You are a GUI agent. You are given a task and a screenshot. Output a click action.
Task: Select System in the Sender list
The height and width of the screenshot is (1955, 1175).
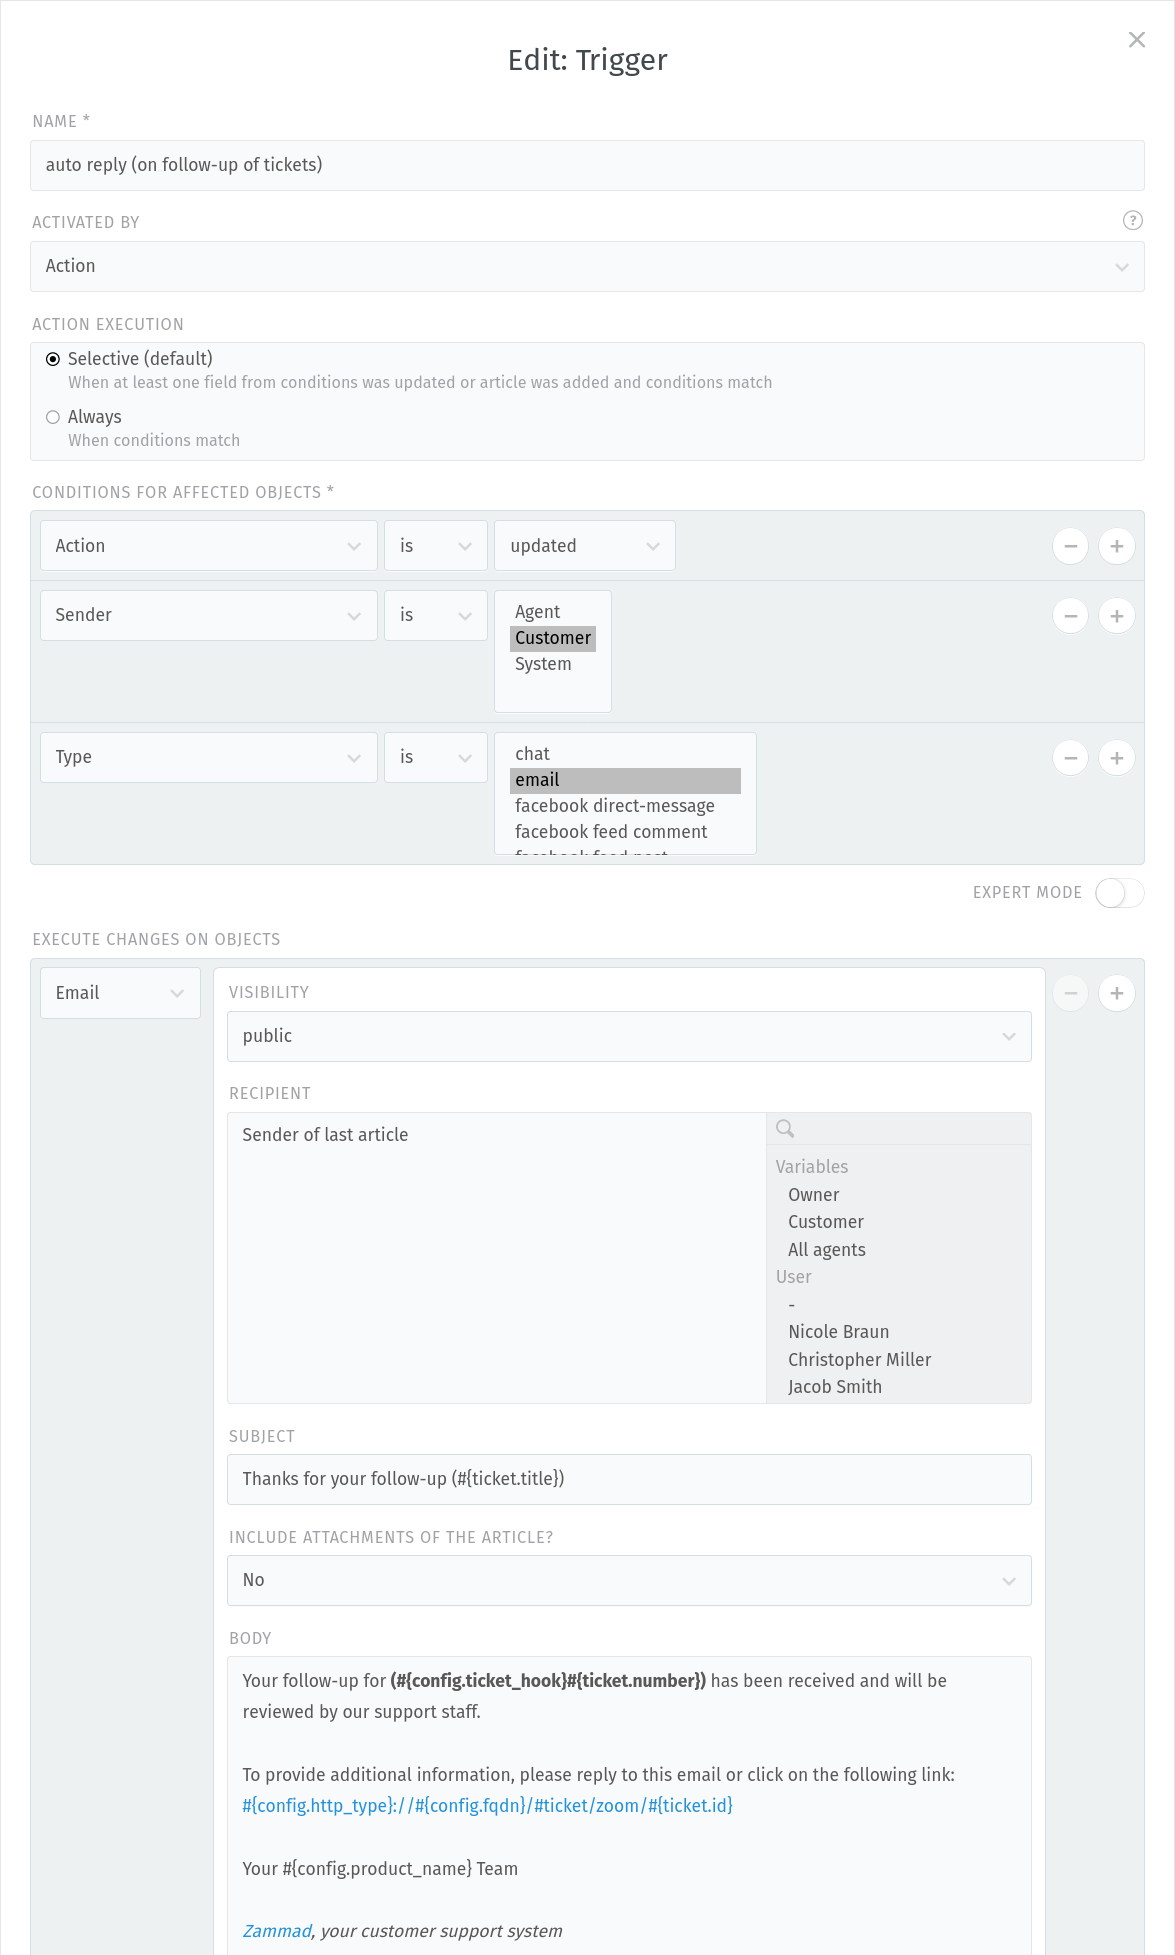click(553, 664)
